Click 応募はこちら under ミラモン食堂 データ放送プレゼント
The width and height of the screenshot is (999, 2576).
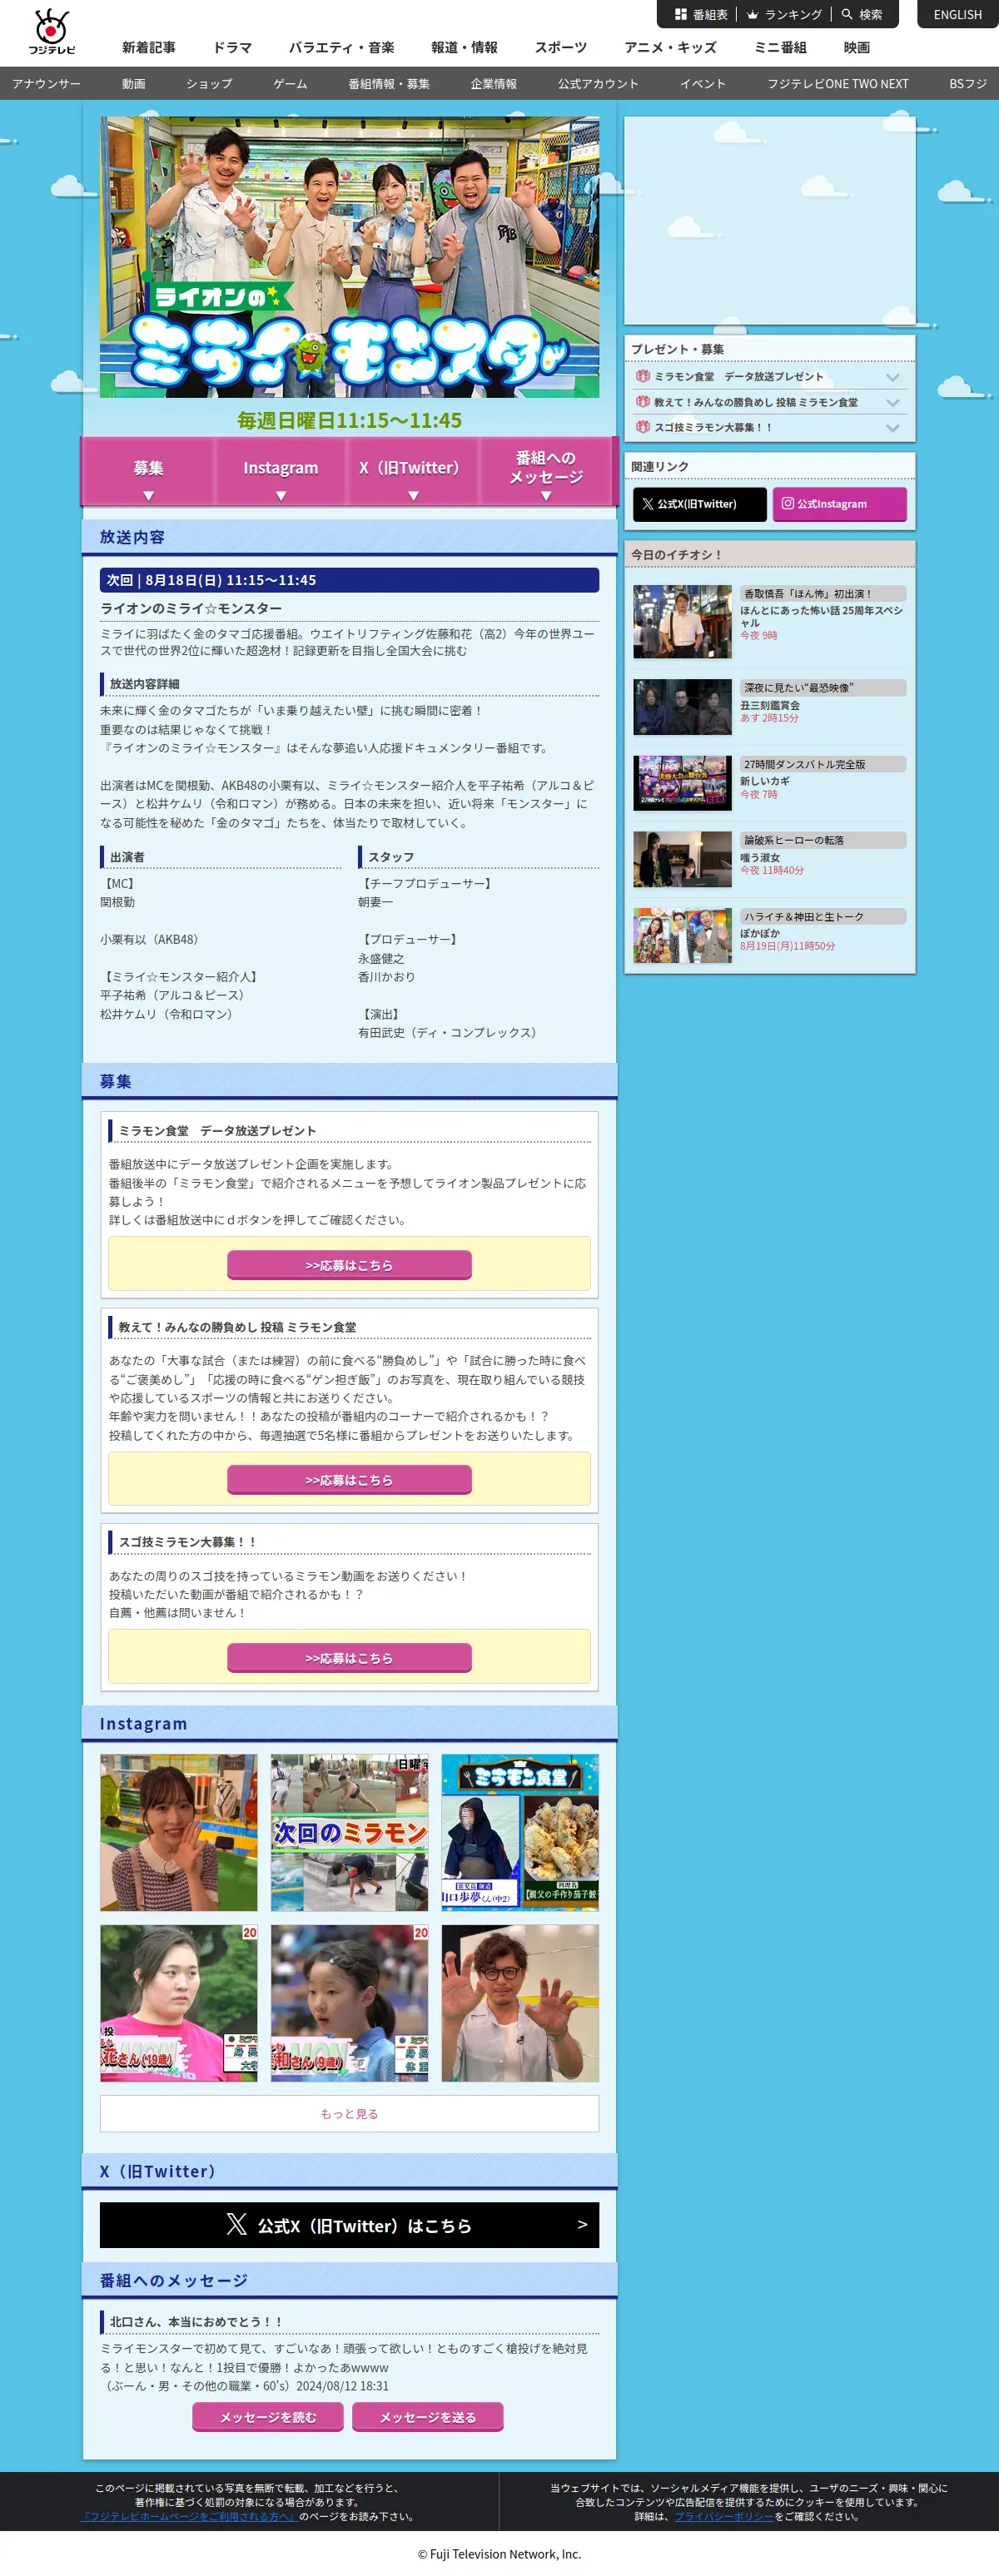(x=349, y=1264)
